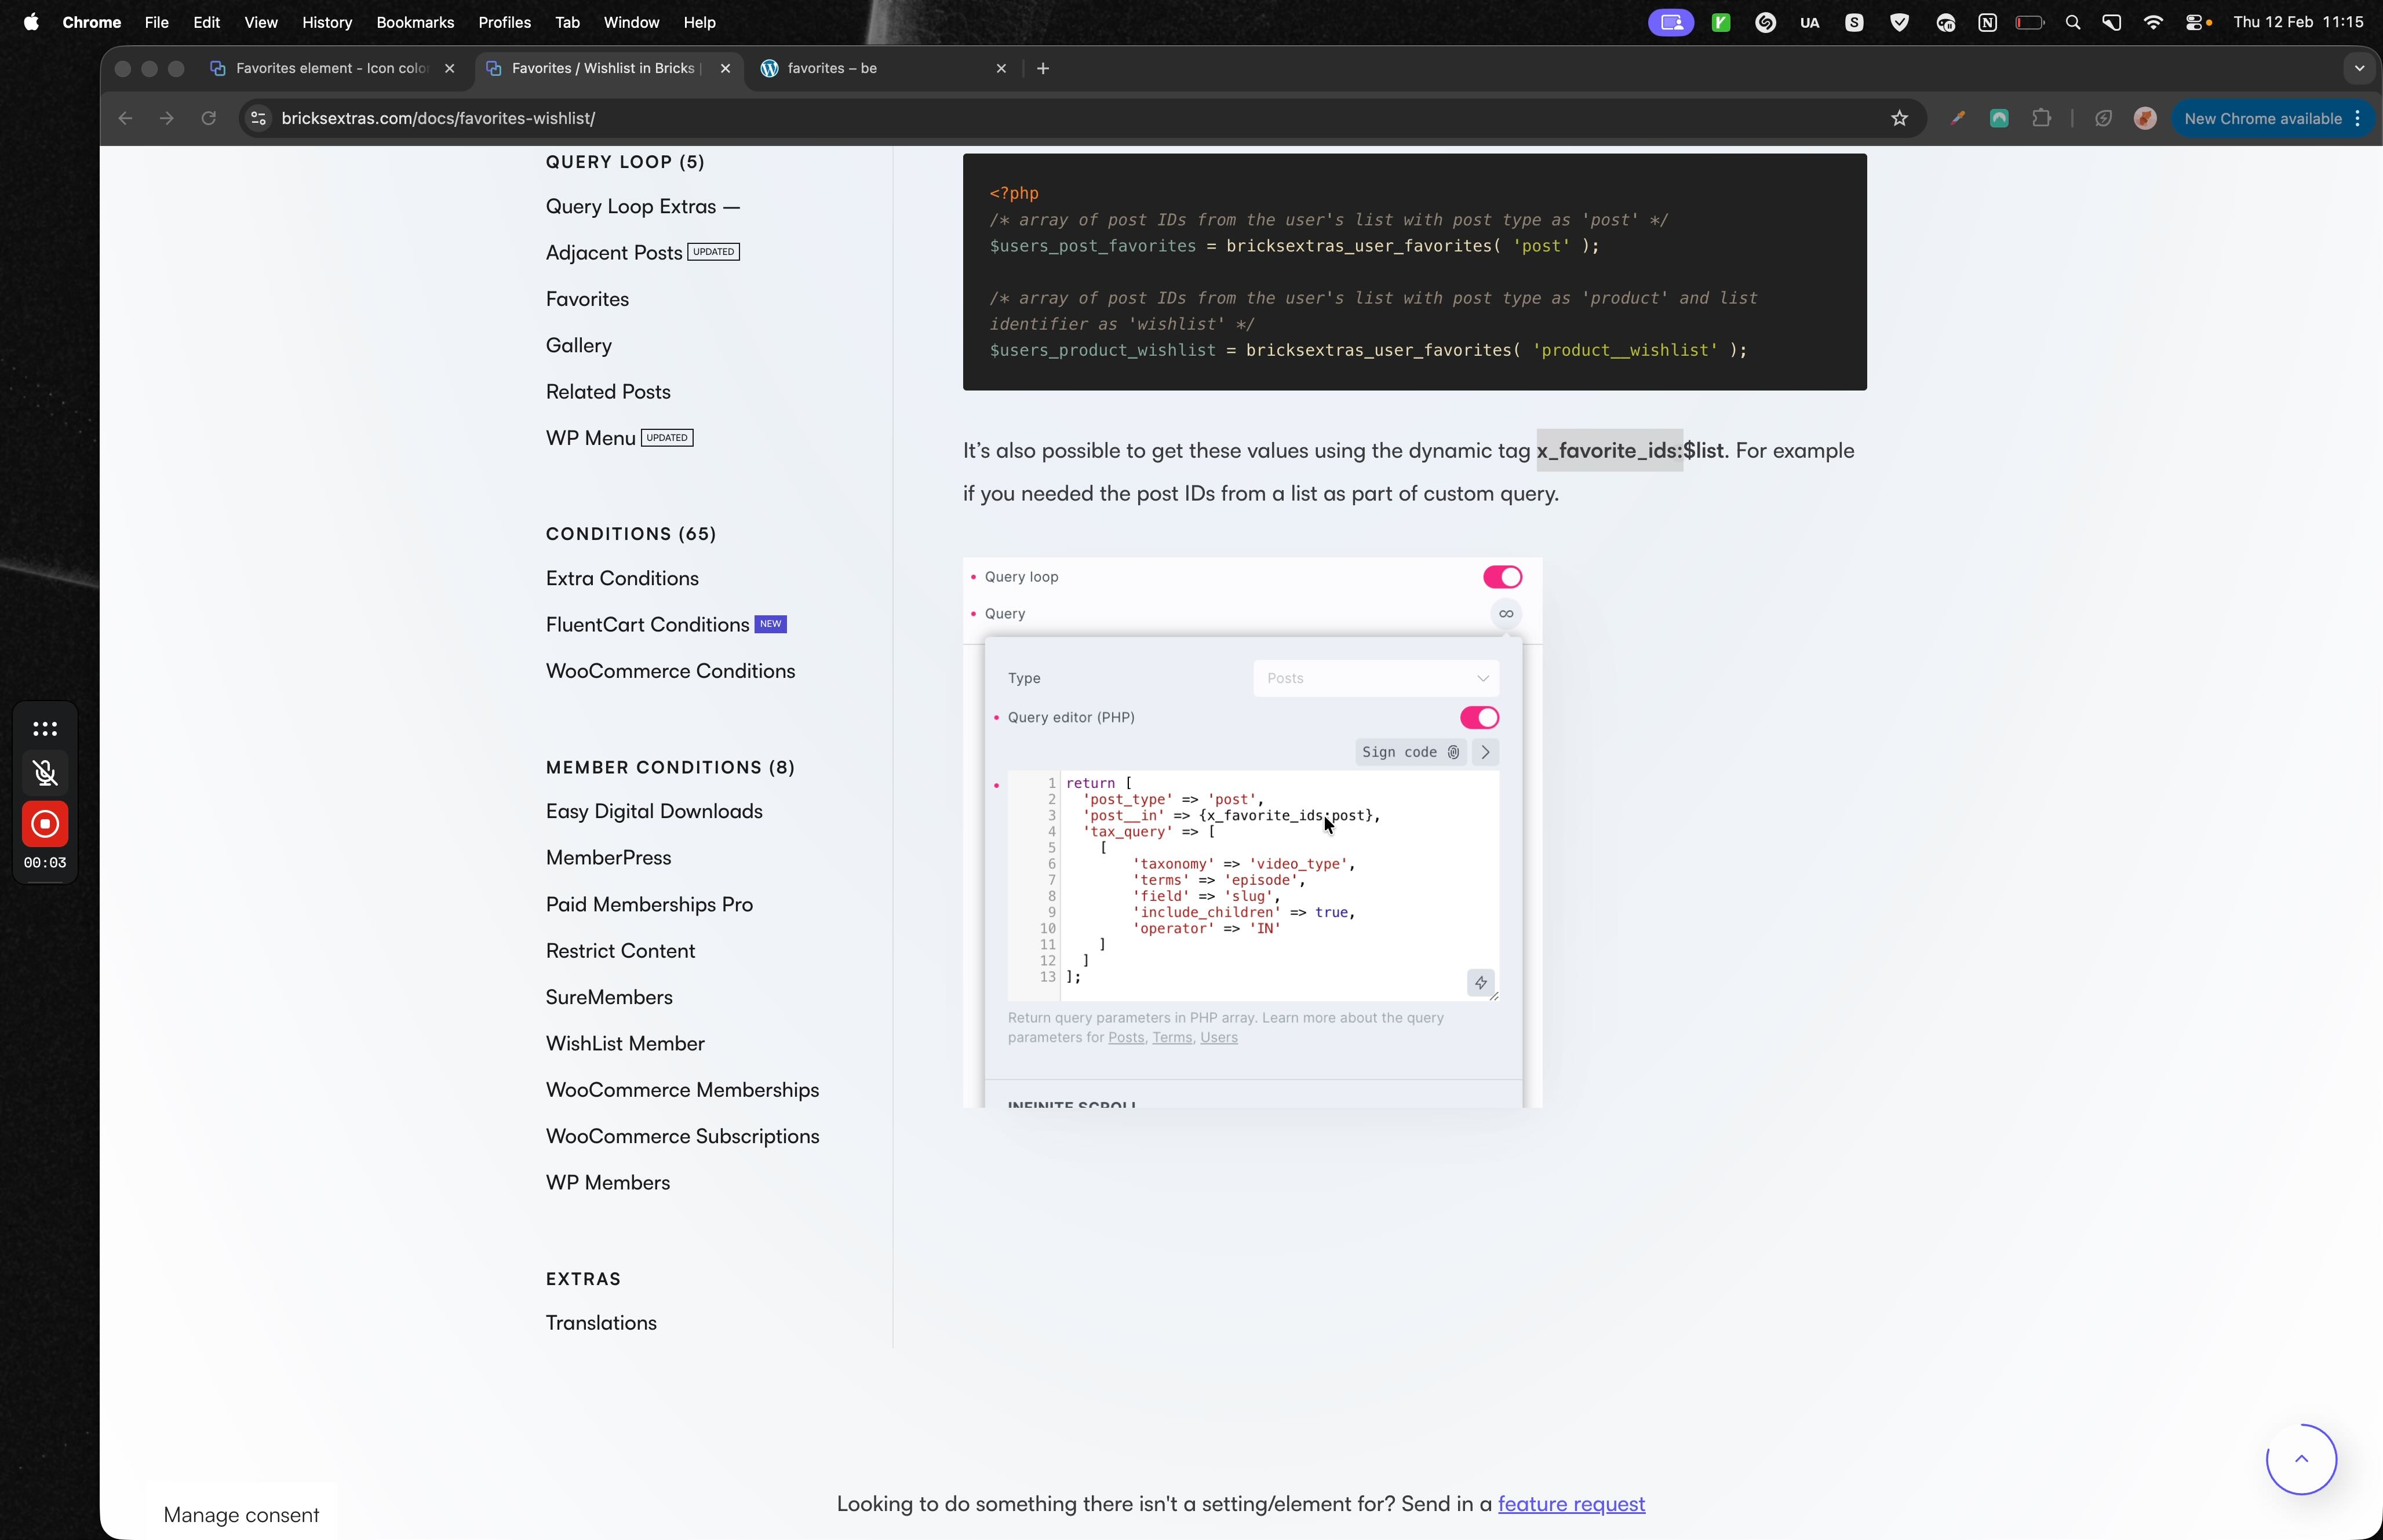Toggle the Query editor (PHP) switch
This screenshot has width=2383, height=1540.
pyautogui.click(x=1479, y=717)
